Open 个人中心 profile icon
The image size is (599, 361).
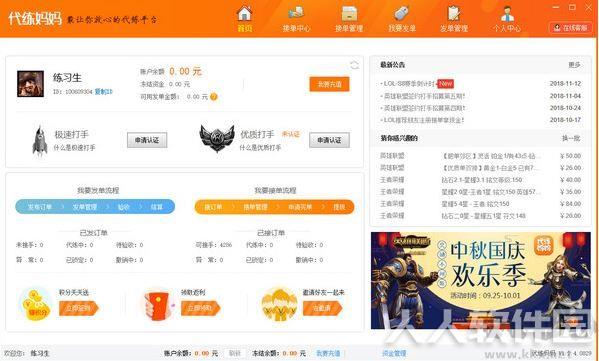[507, 14]
